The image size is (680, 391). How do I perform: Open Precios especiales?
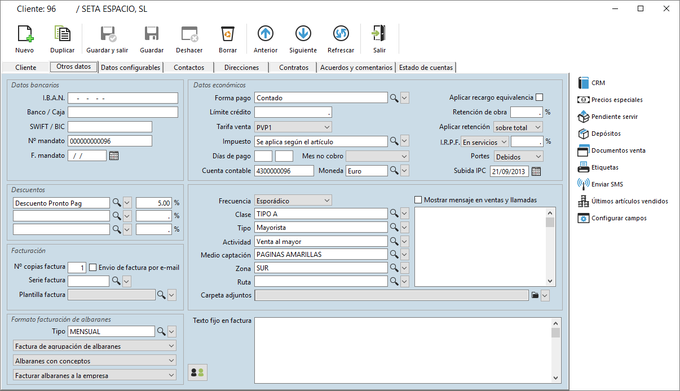coord(610,100)
